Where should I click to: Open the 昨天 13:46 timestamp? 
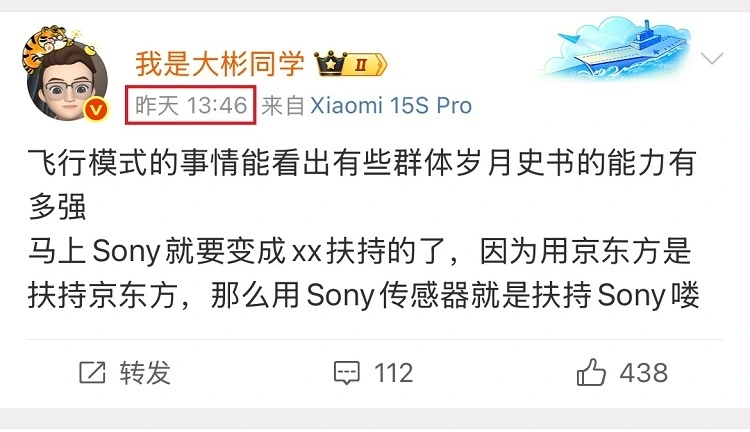pyautogui.click(x=191, y=105)
